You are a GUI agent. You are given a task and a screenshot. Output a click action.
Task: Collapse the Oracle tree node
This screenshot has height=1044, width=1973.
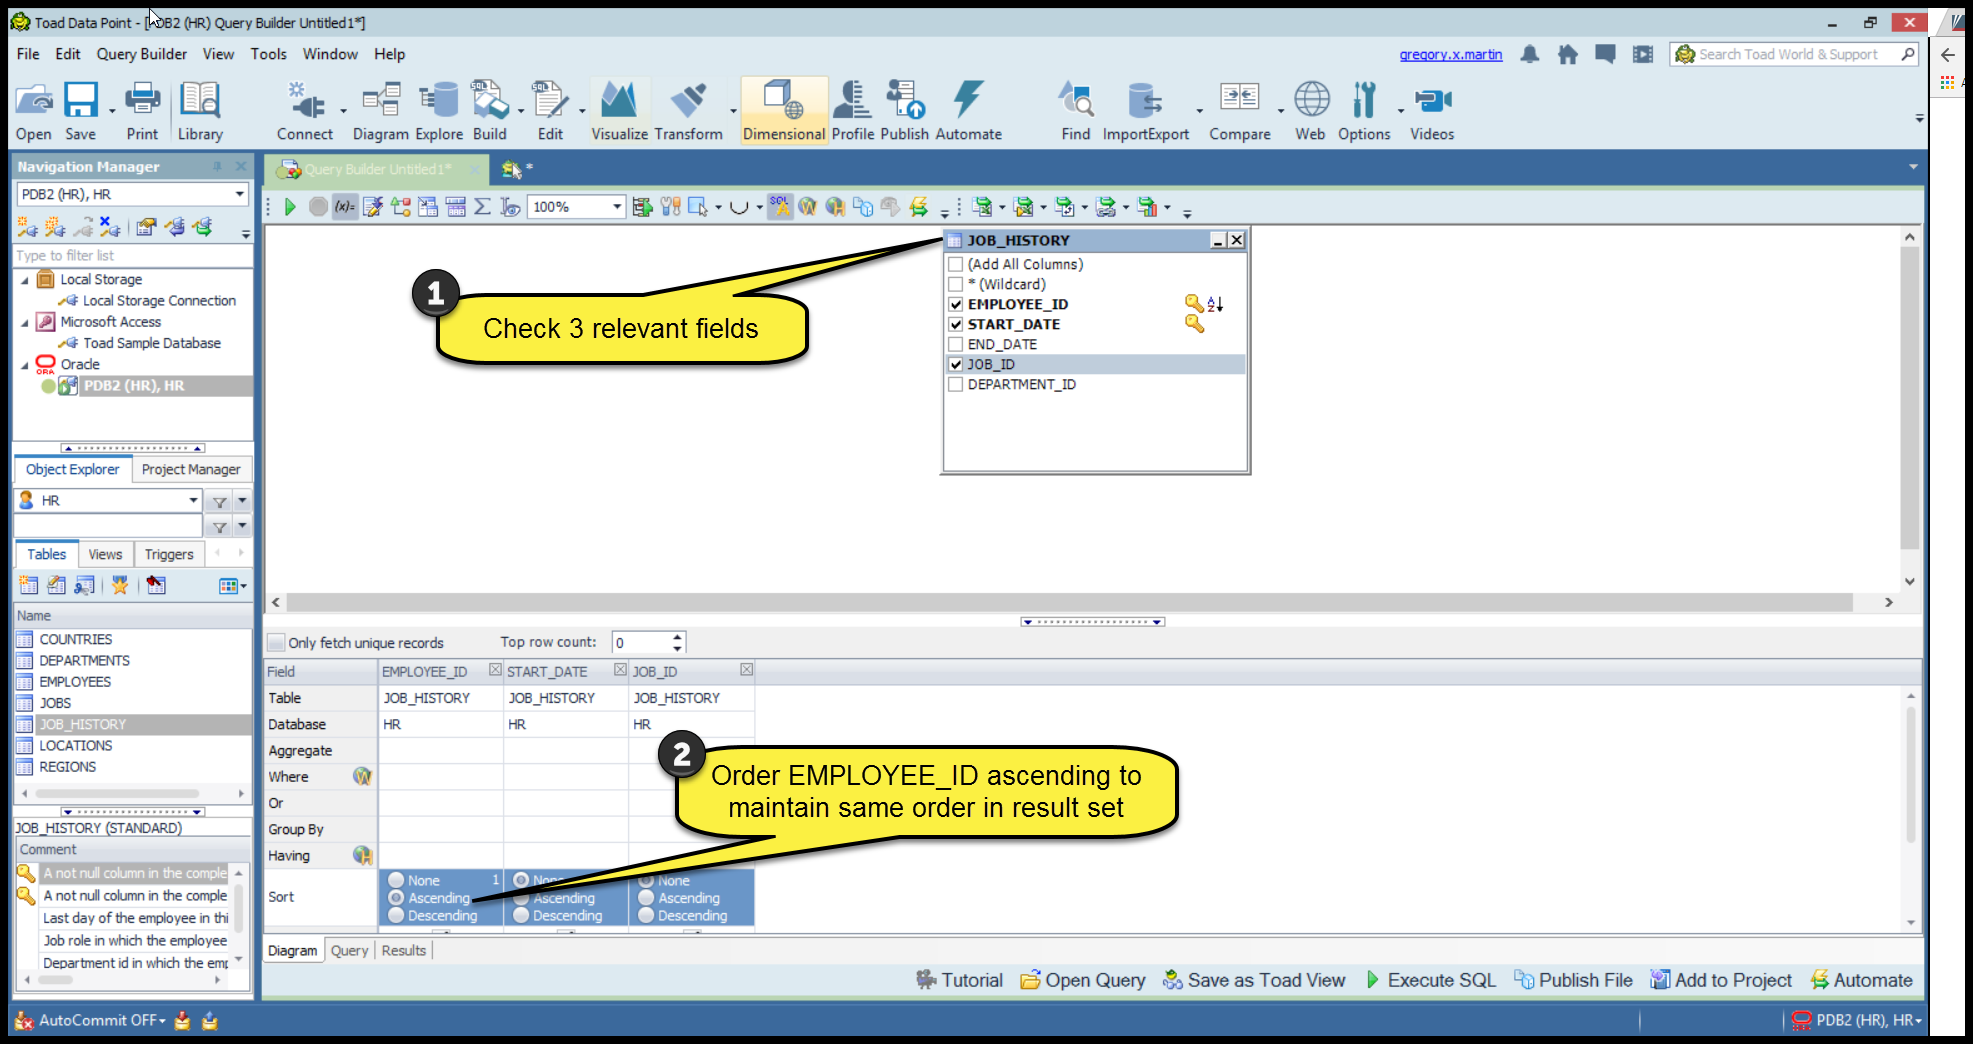25,365
